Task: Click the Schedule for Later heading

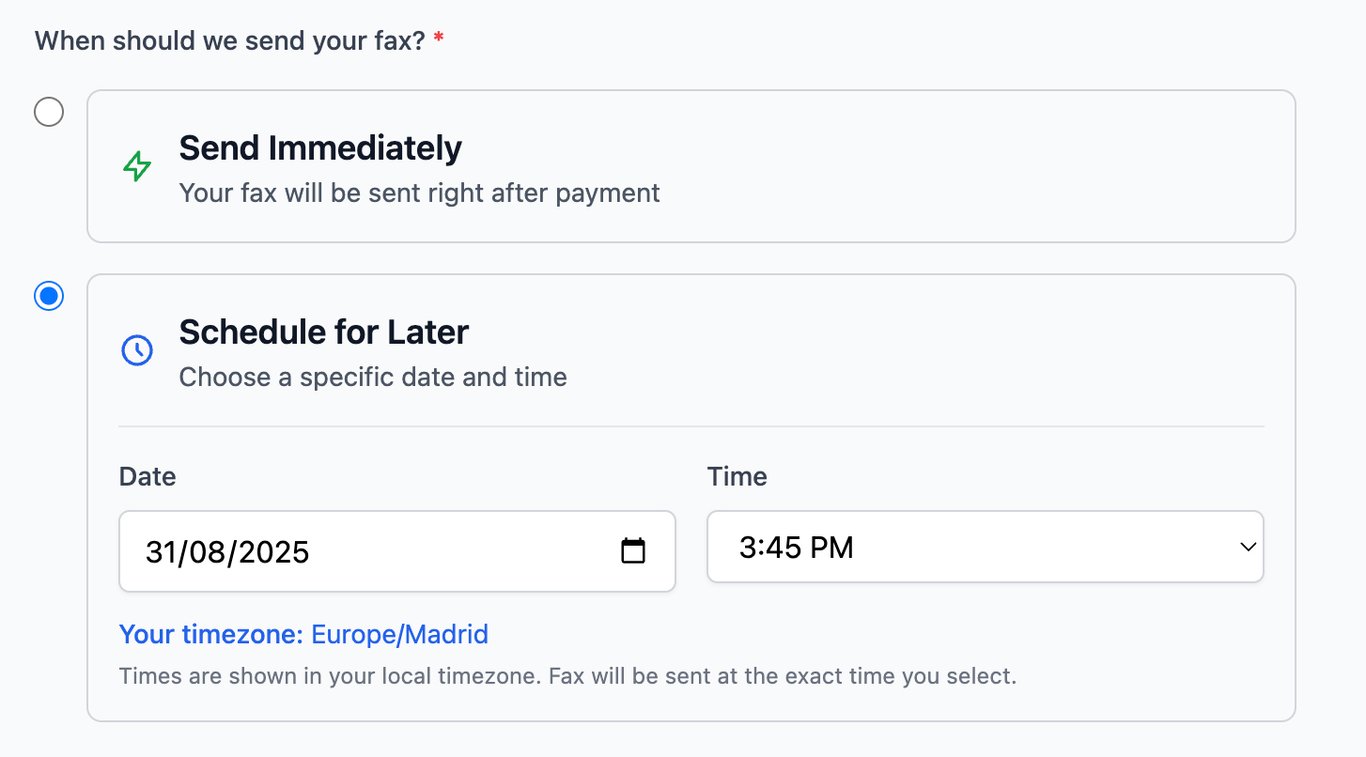Action: point(323,332)
